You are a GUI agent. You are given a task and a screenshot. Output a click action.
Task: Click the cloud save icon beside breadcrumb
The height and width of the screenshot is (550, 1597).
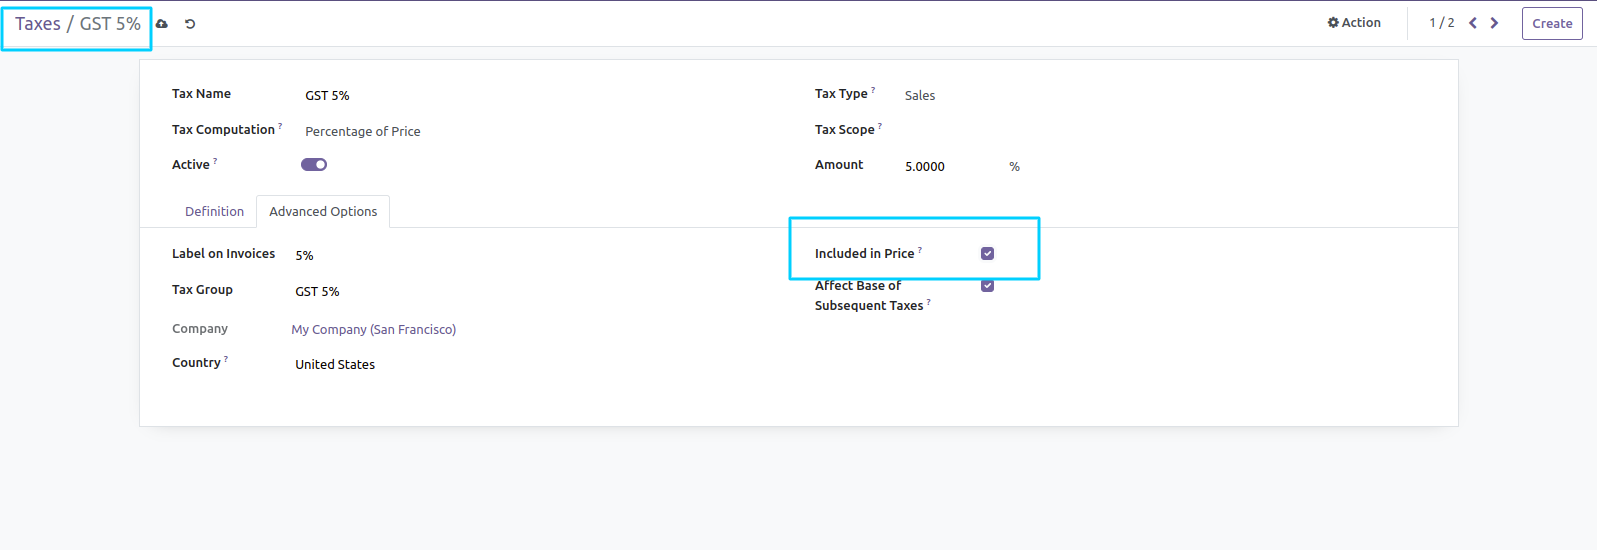click(x=162, y=24)
